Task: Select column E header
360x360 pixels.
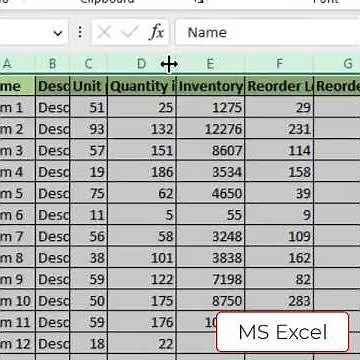Action: [x=210, y=63]
